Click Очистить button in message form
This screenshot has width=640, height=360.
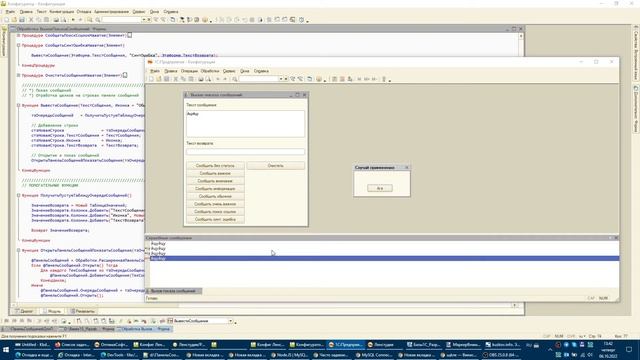click(x=276, y=166)
